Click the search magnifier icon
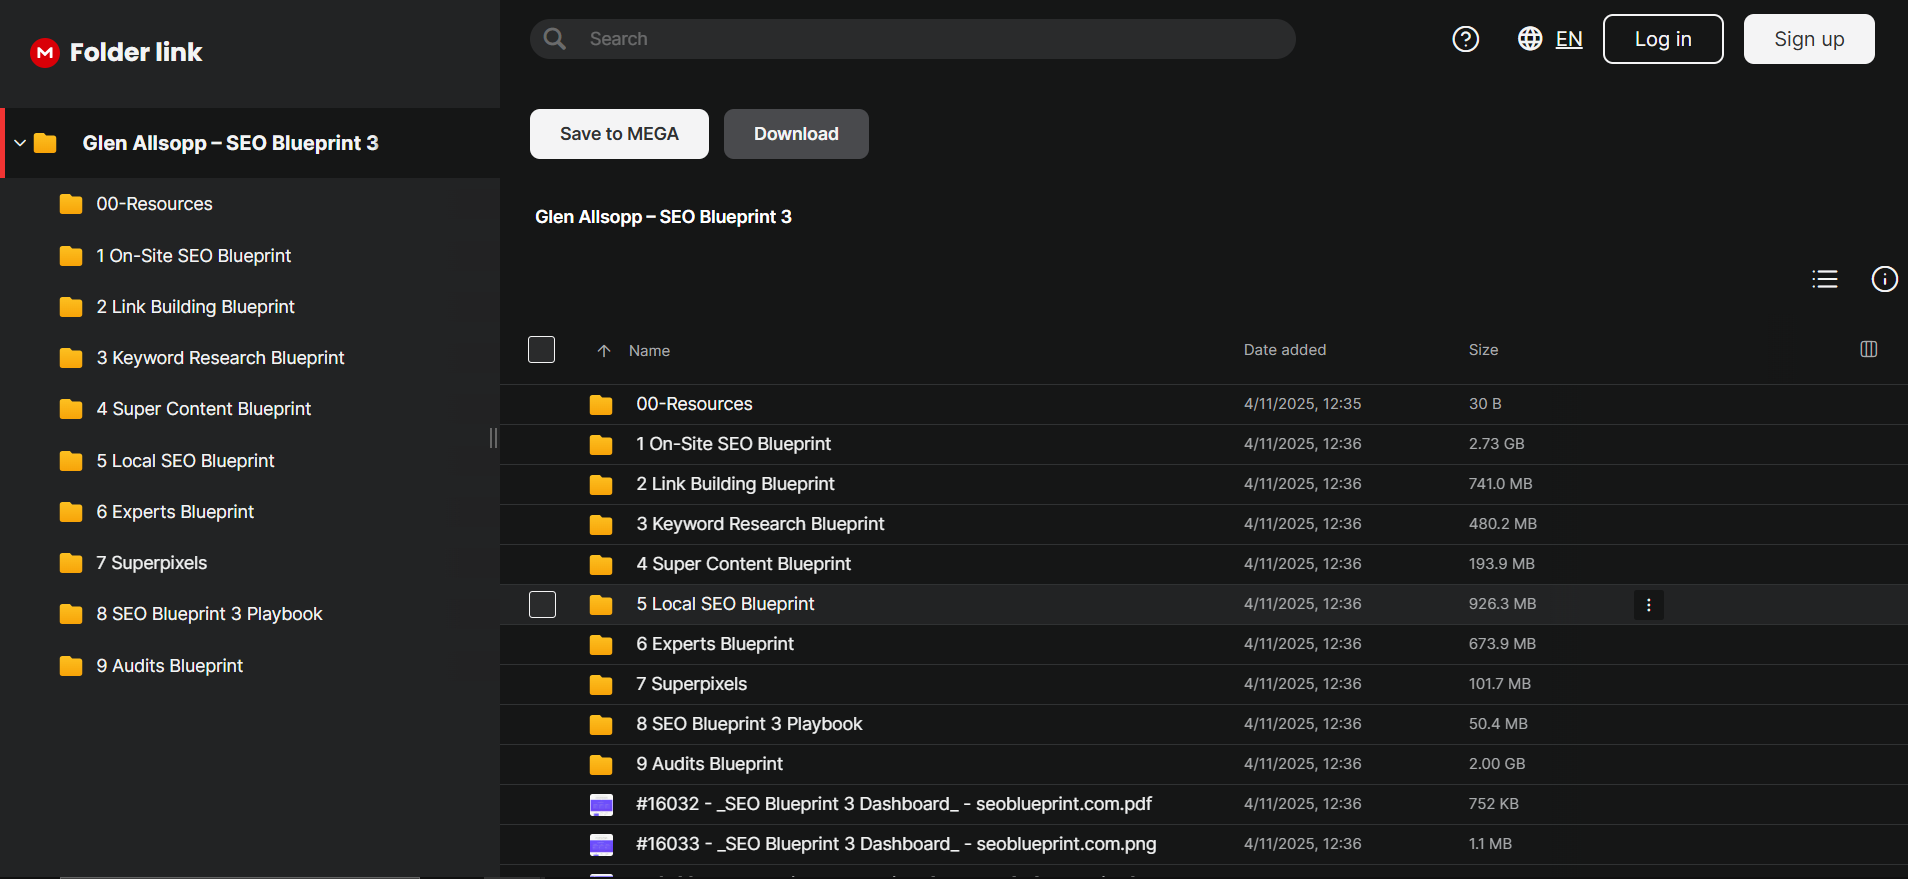The height and width of the screenshot is (879, 1908). coord(555,39)
